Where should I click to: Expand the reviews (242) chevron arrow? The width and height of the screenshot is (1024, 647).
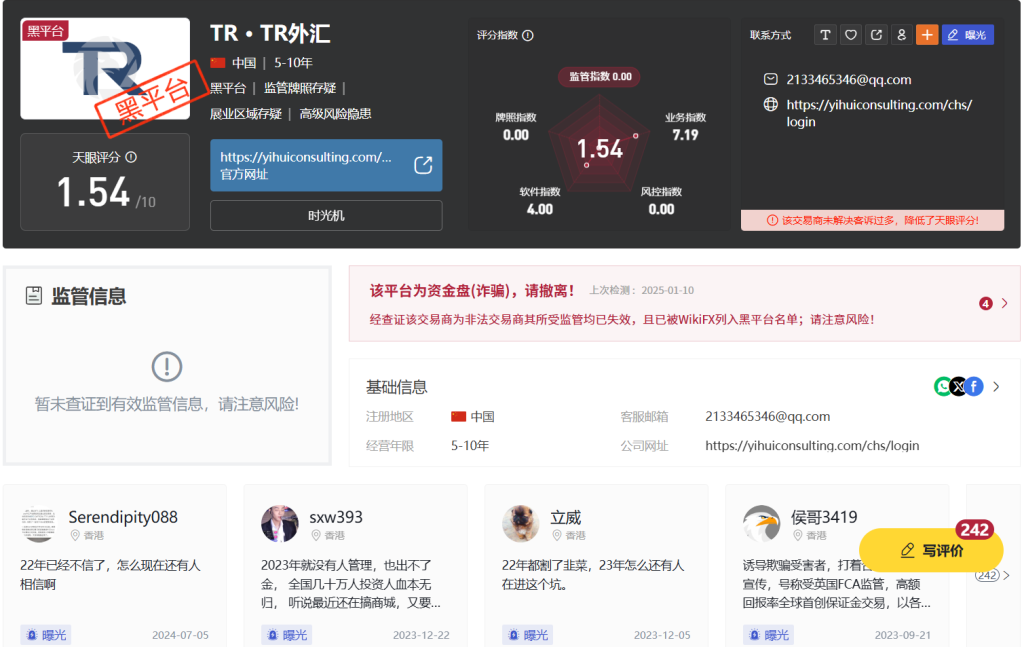[1006, 575]
